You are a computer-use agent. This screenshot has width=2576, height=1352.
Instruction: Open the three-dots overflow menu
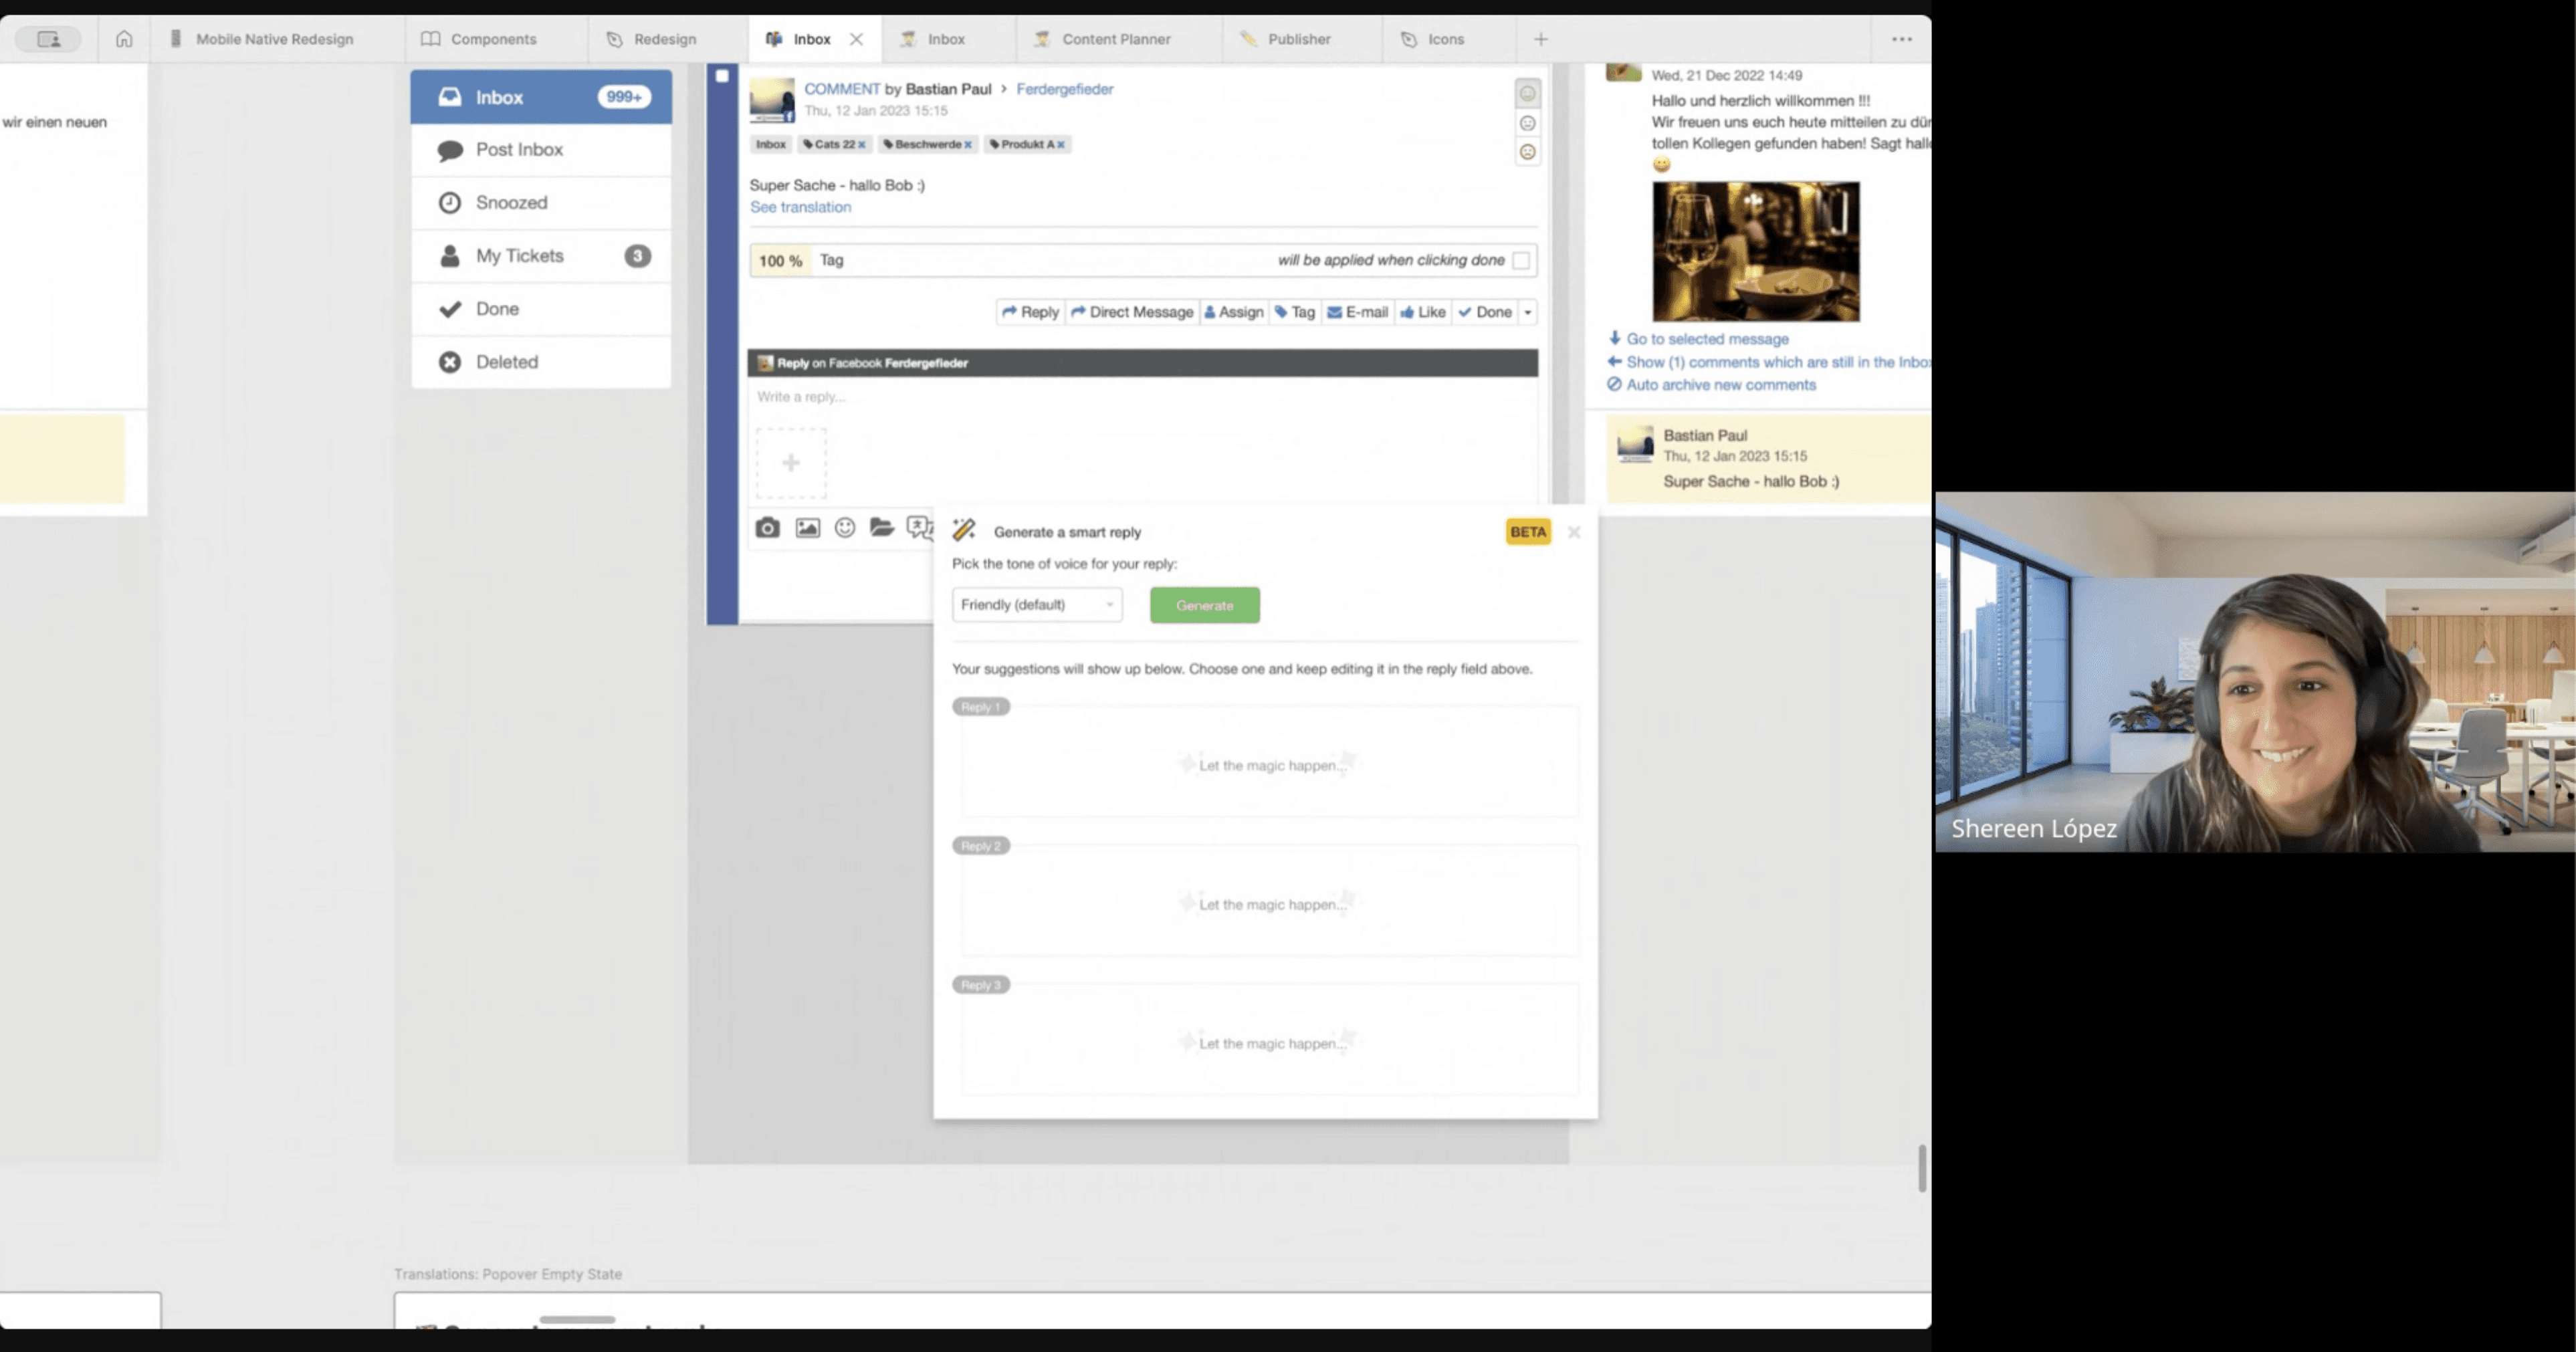(1901, 39)
